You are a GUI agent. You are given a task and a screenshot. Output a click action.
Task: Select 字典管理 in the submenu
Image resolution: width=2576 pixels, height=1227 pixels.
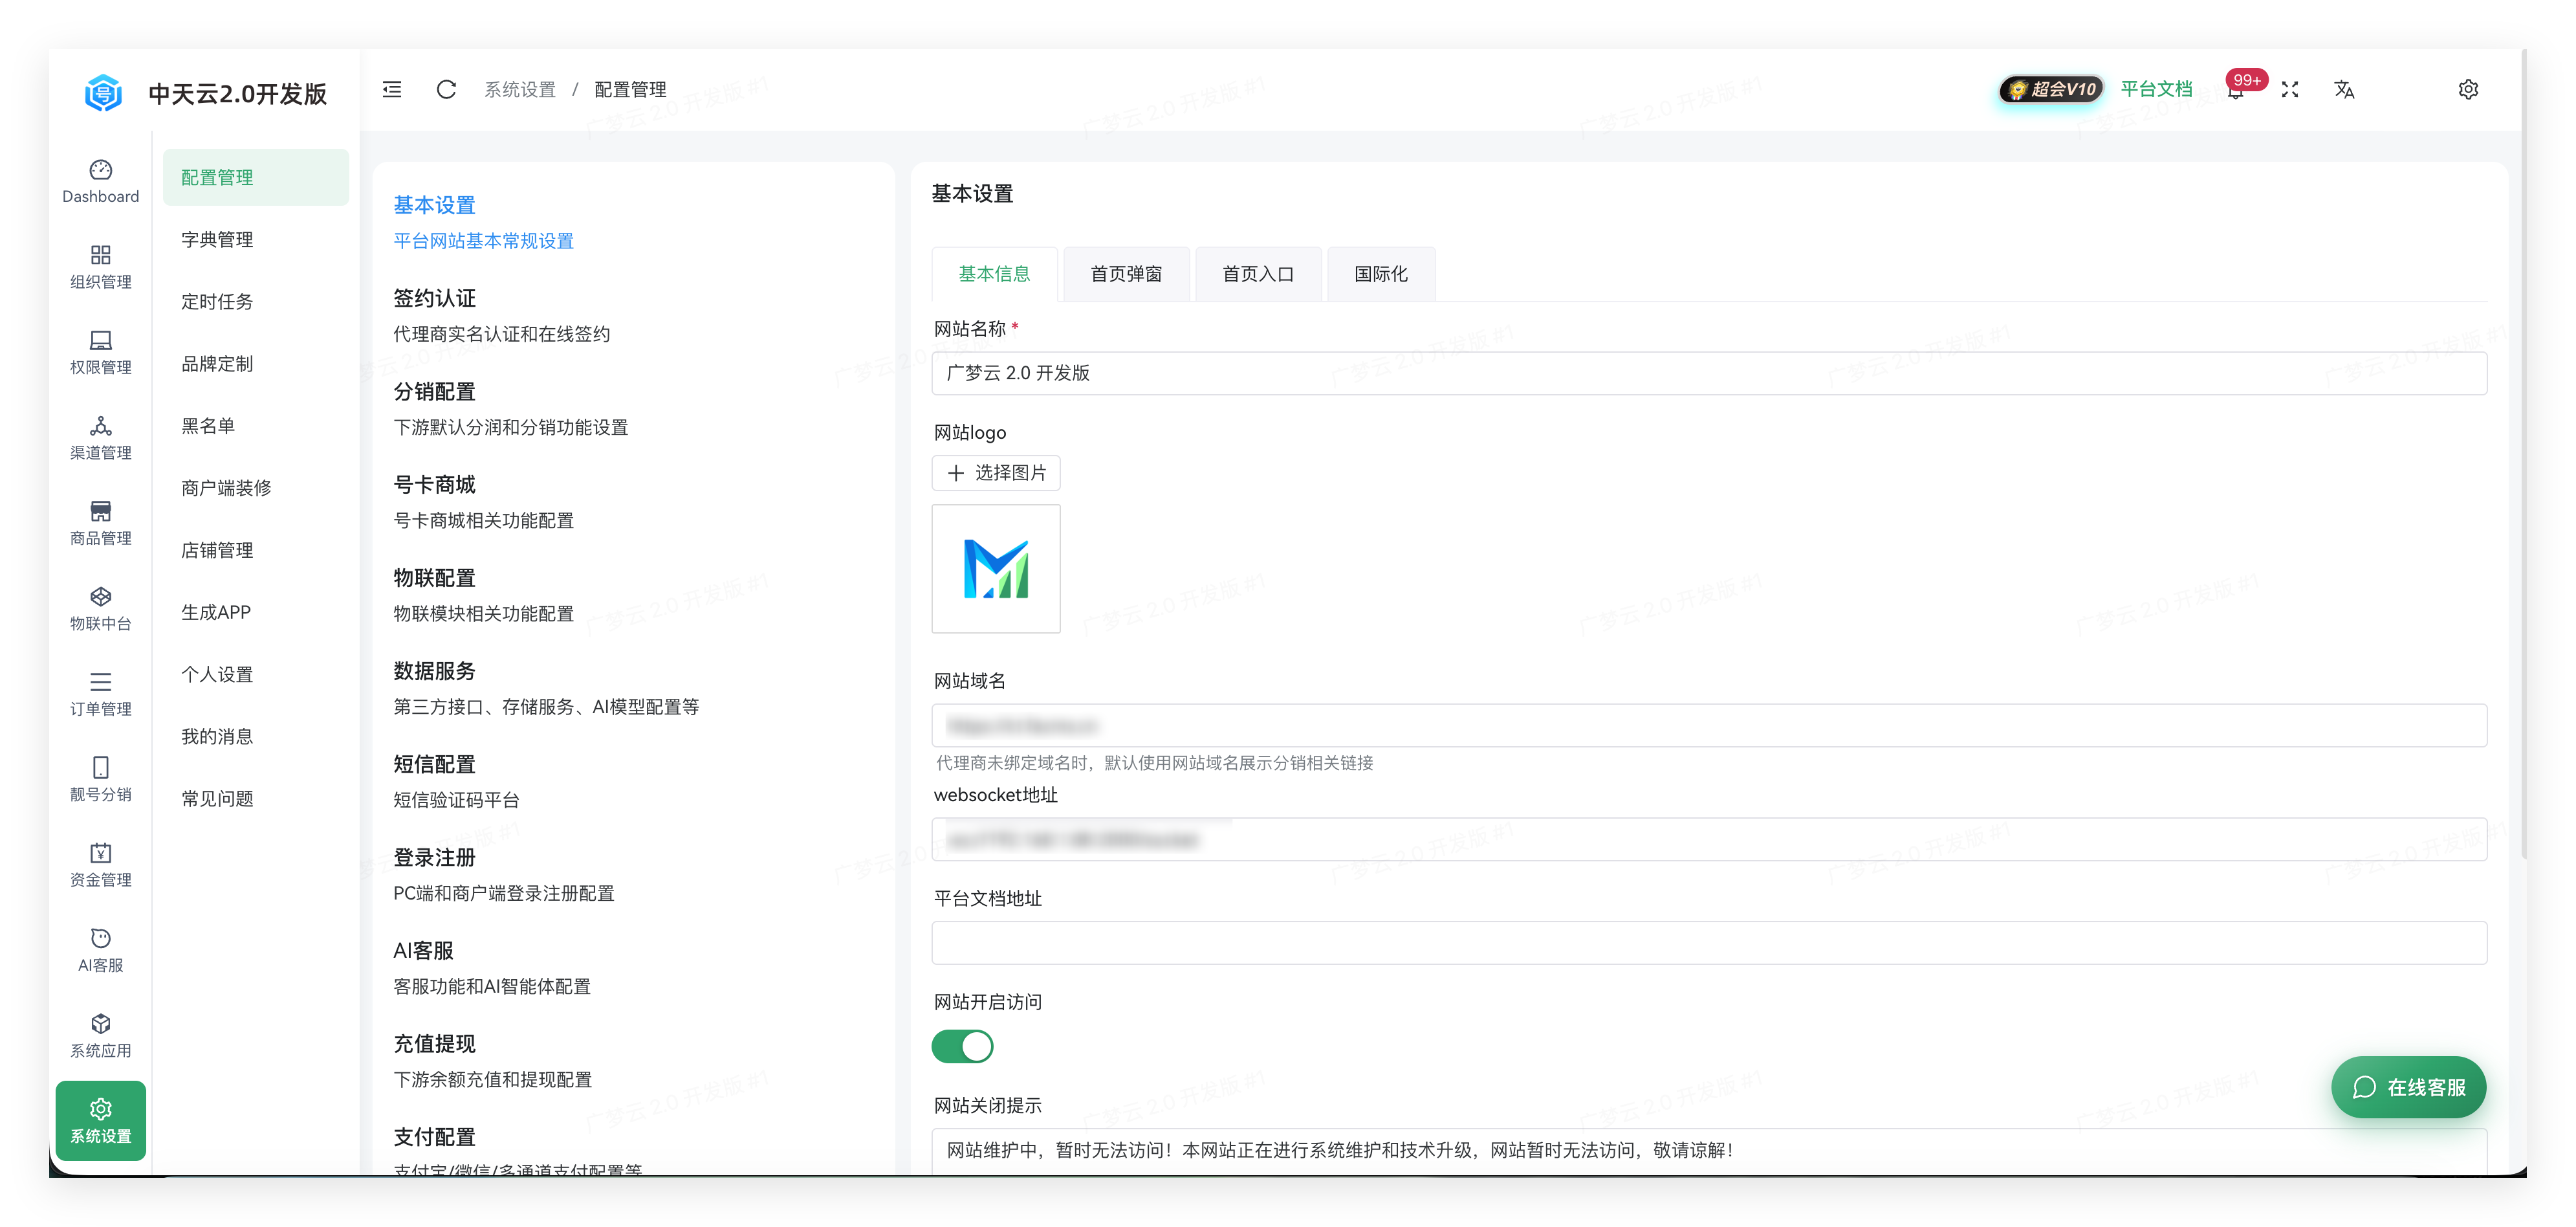coord(256,239)
